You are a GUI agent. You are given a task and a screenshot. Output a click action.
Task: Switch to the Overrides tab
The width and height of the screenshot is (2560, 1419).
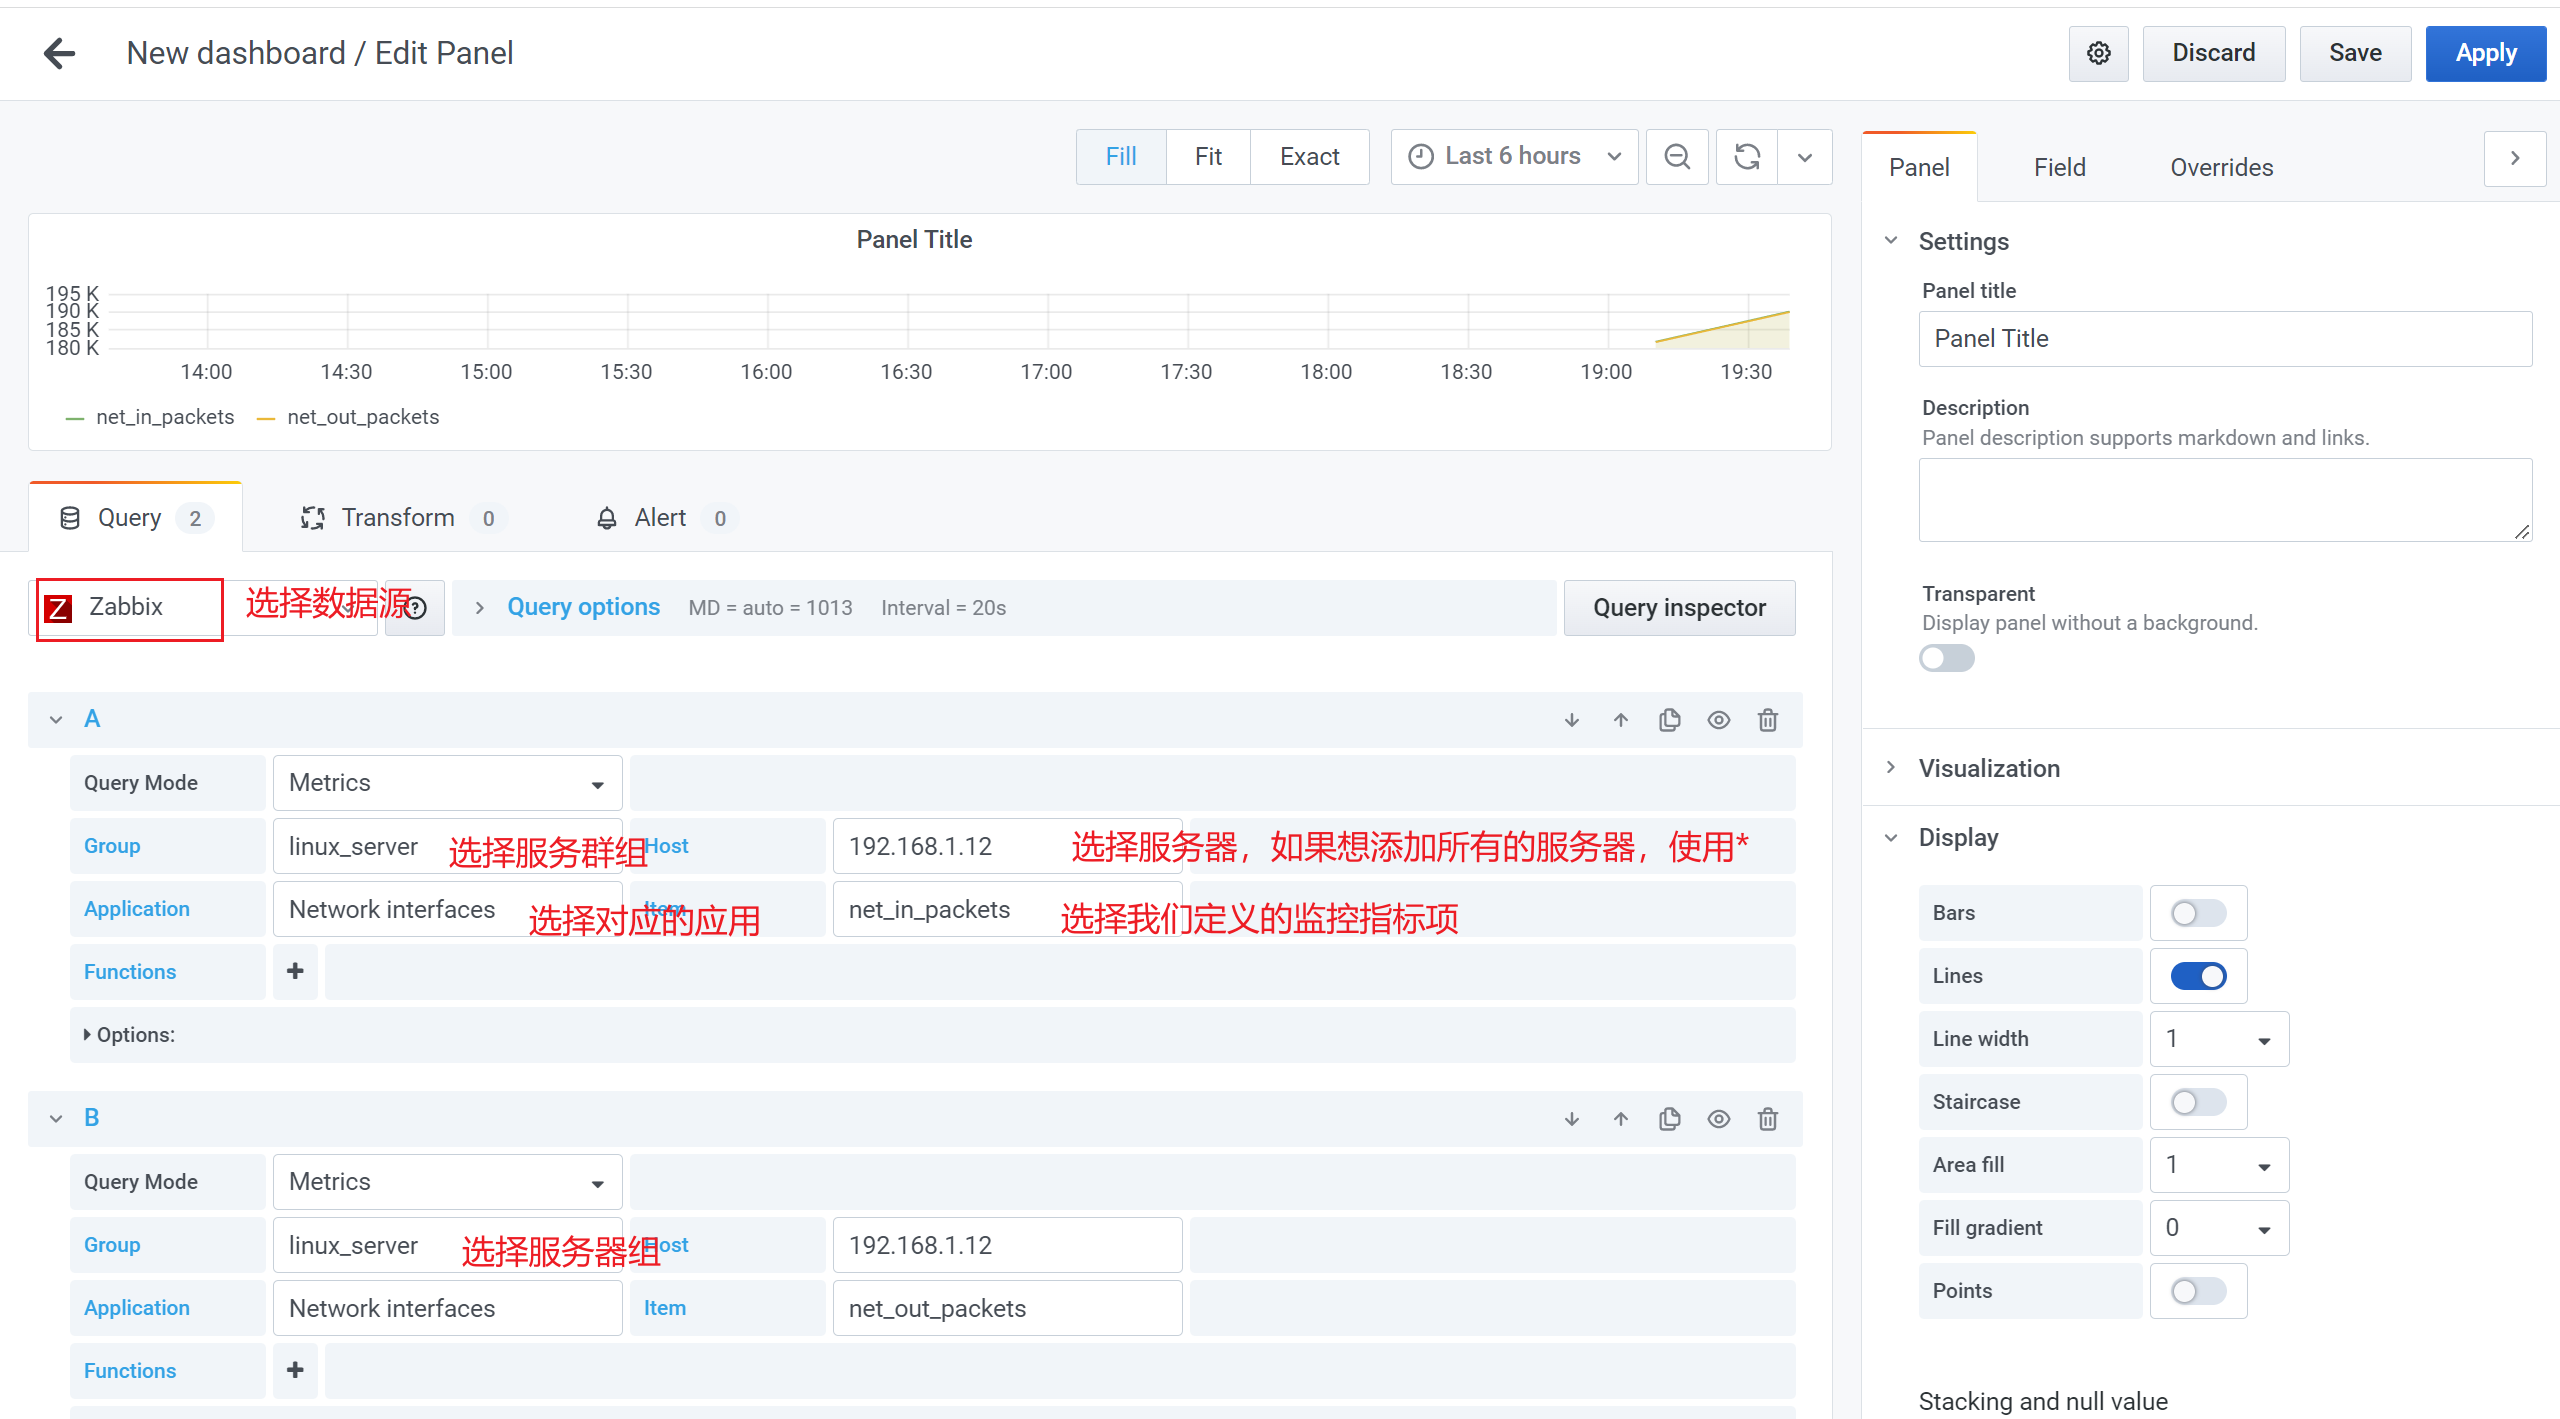[x=2221, y=167]
